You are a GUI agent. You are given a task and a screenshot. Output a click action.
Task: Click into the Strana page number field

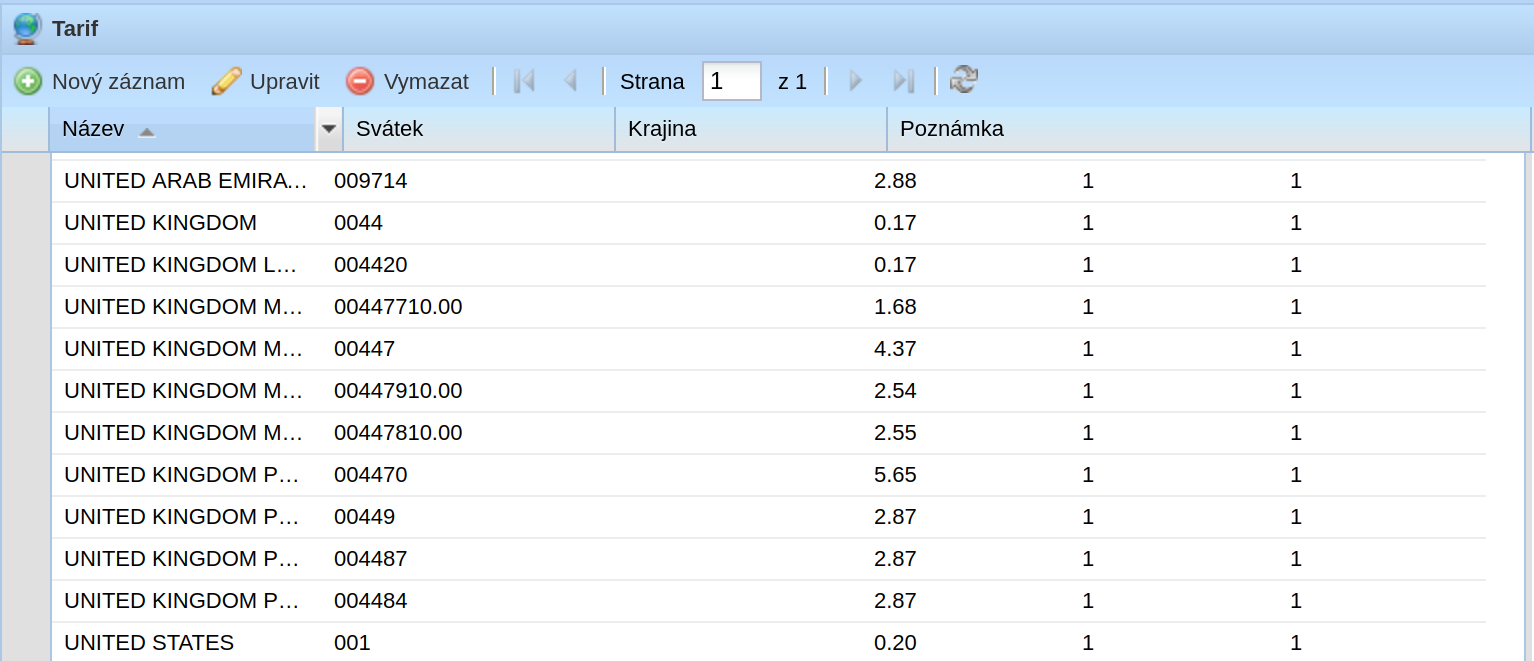(x=732, y=81)
